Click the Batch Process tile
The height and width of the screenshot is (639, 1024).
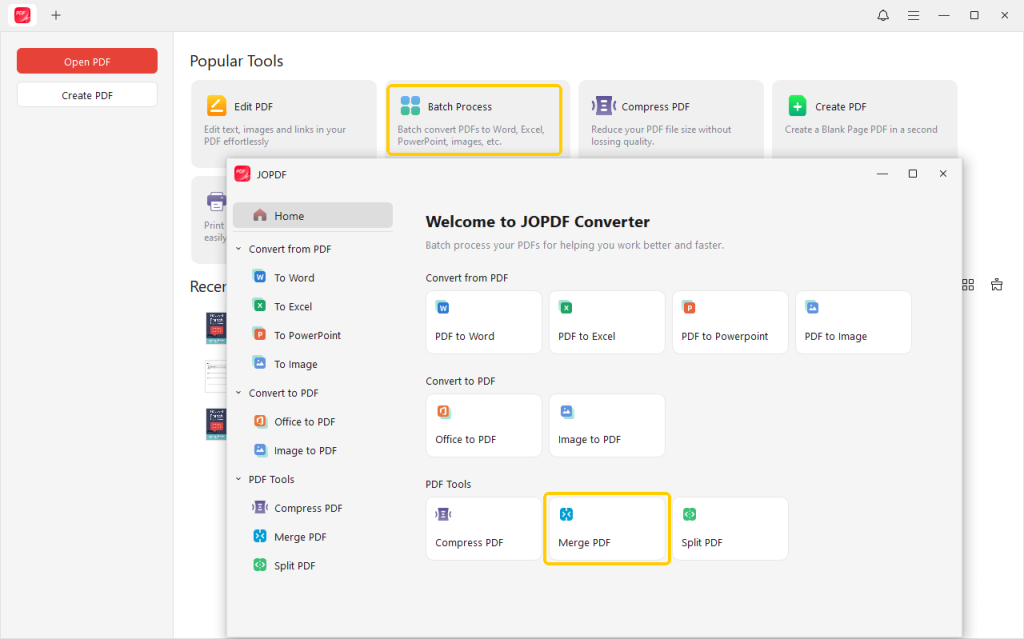tap(474, 119)
